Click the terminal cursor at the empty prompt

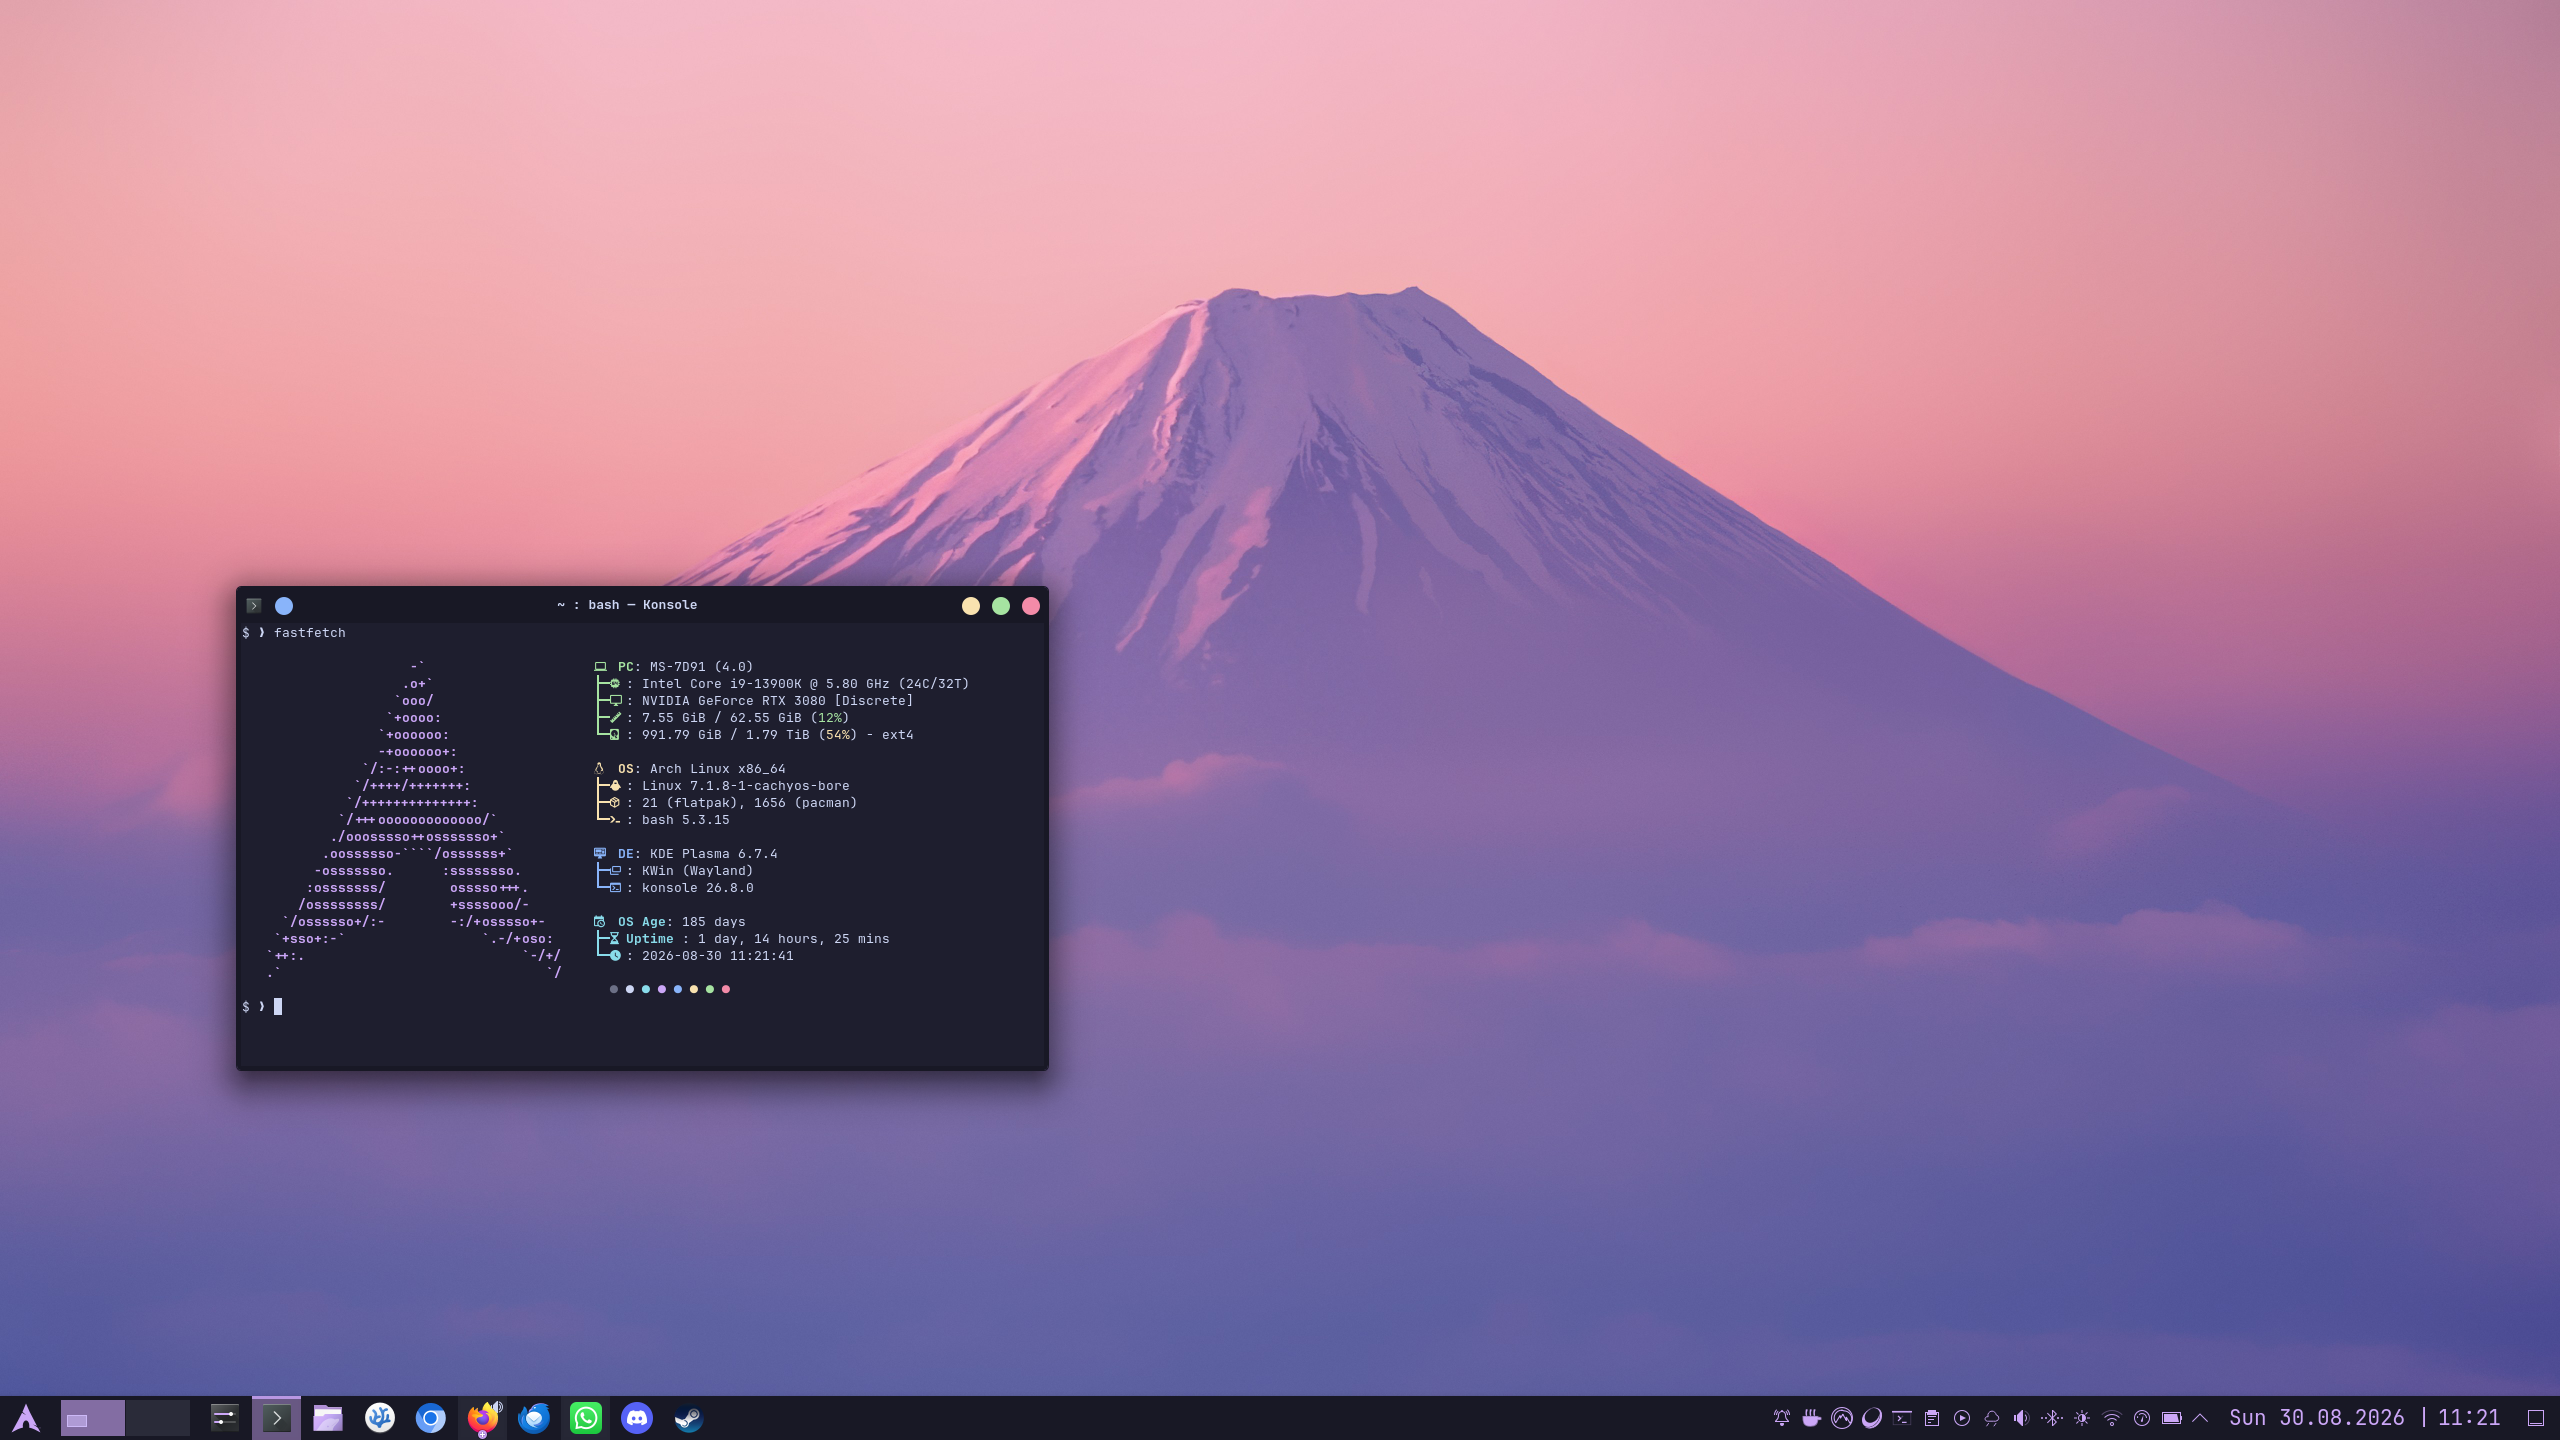click(278, 1007)
